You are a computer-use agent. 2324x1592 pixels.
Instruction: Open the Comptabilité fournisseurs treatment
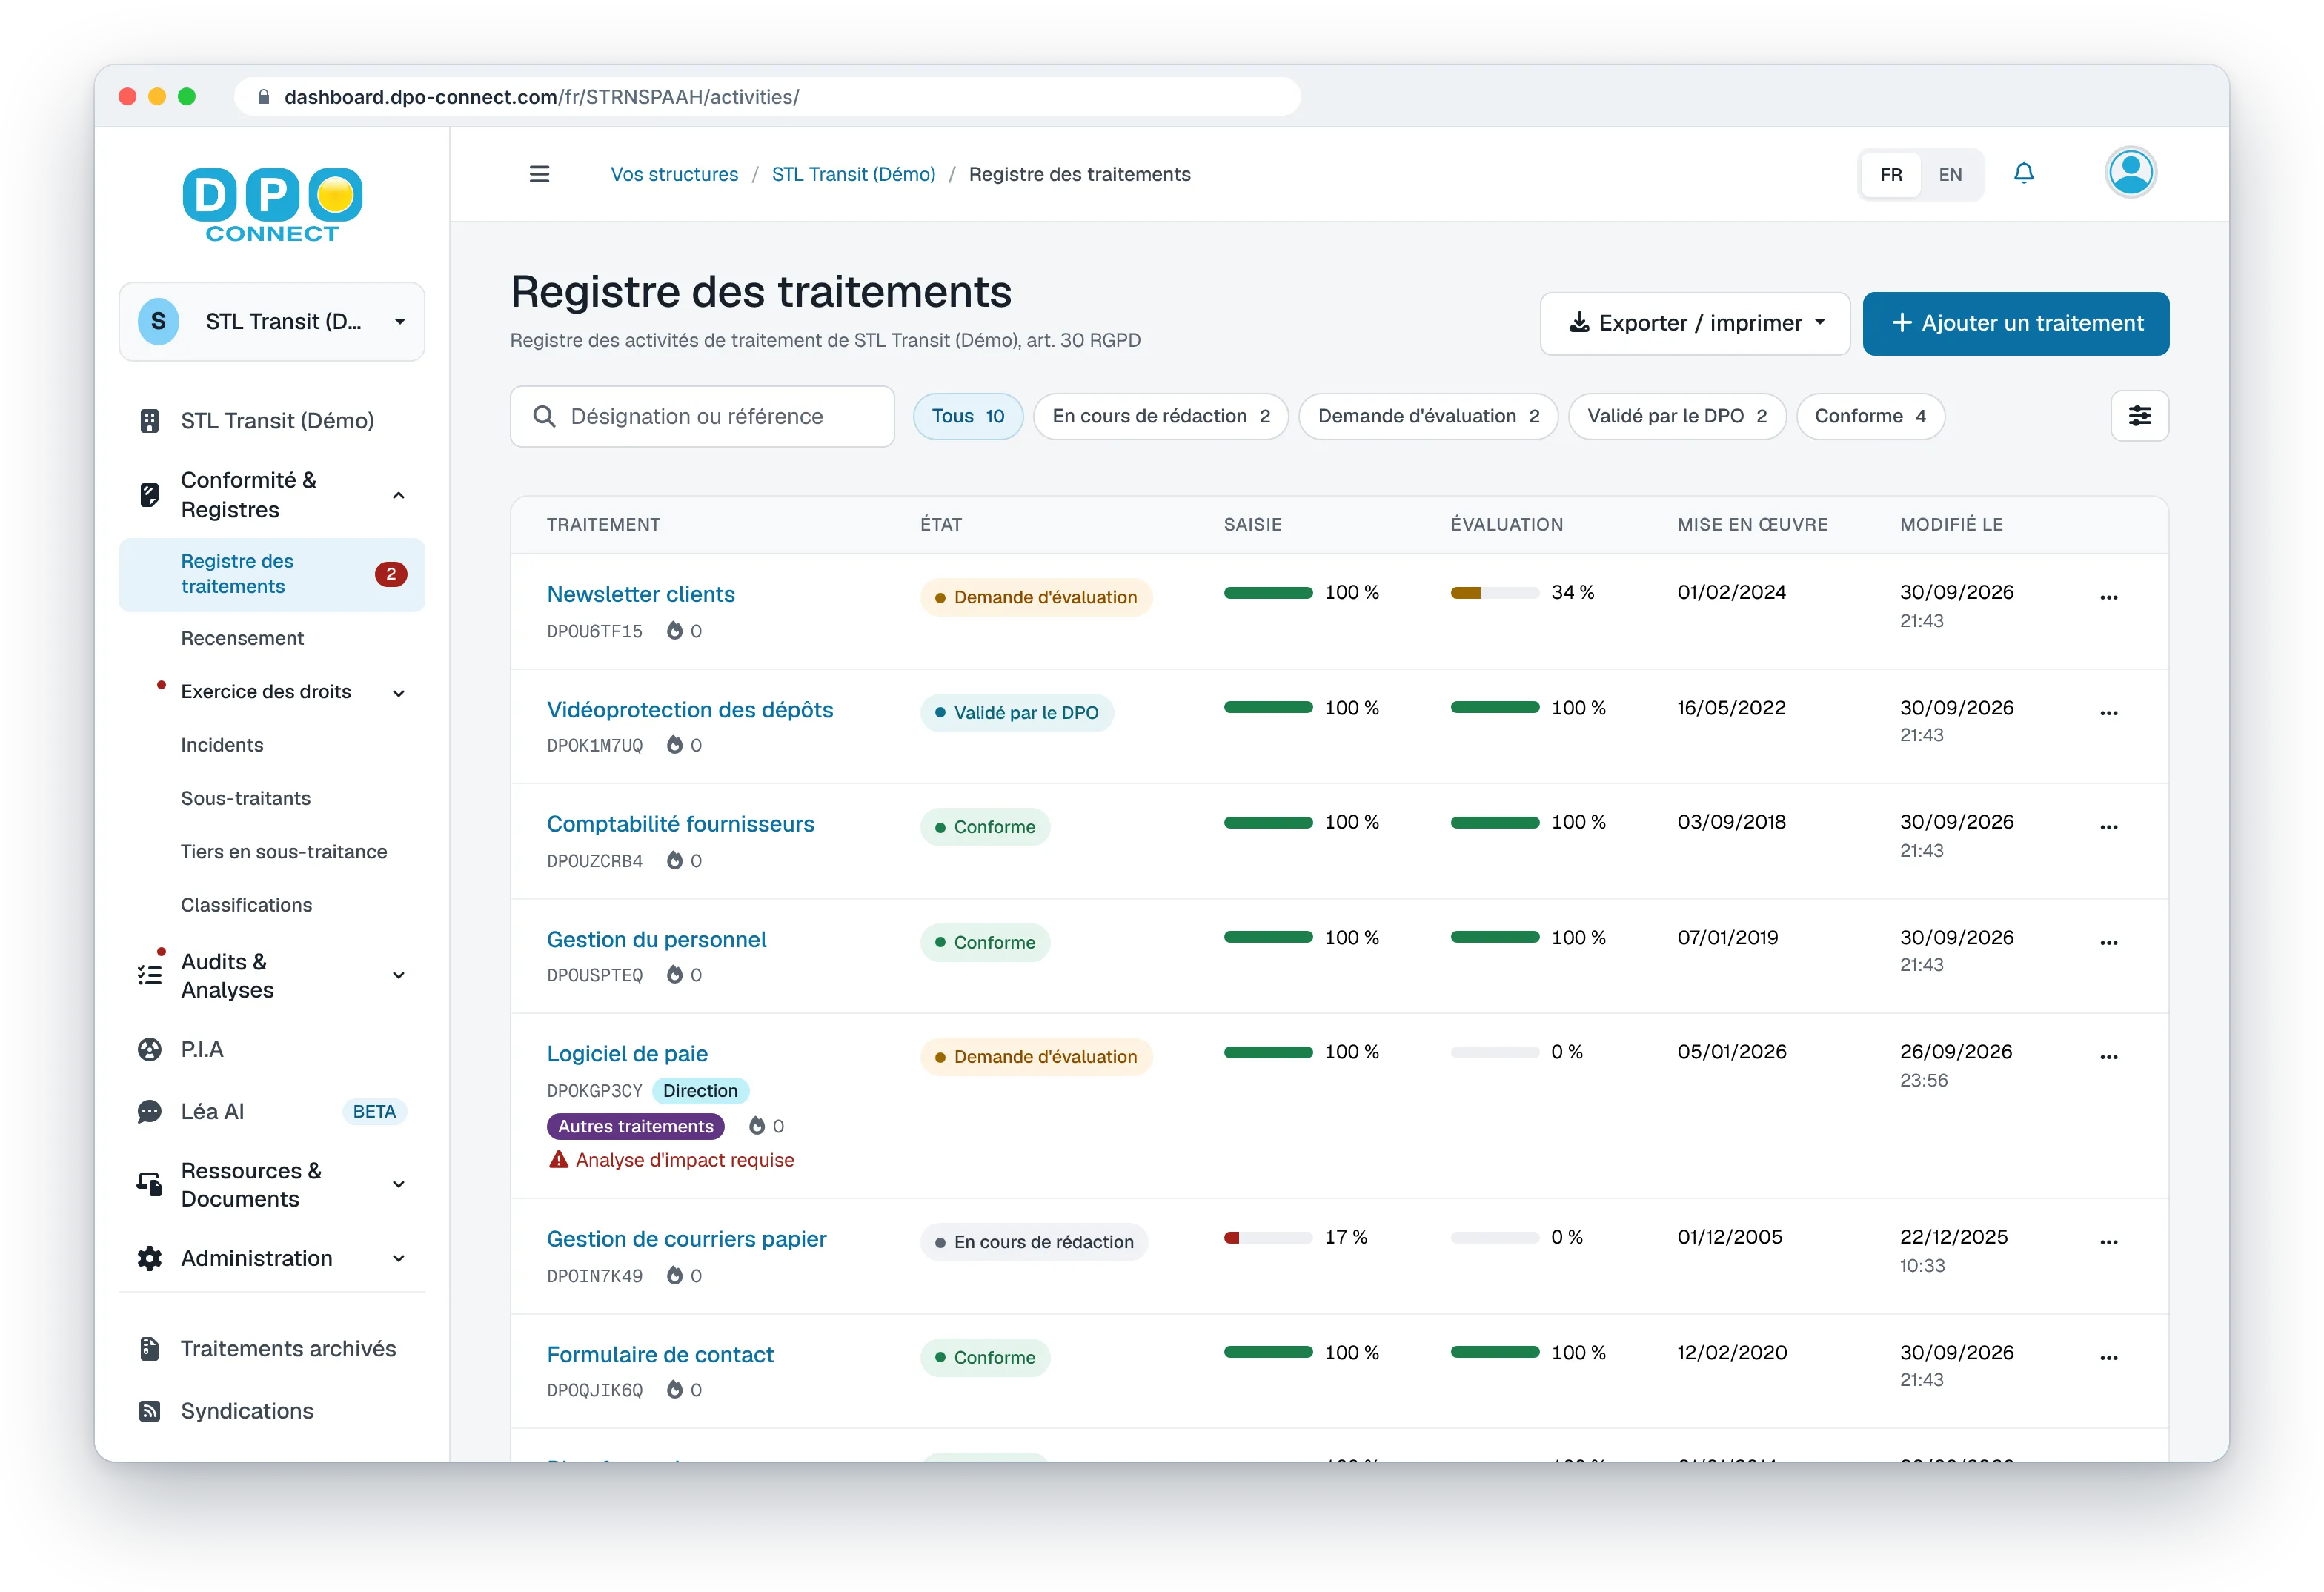coord(680,824)
